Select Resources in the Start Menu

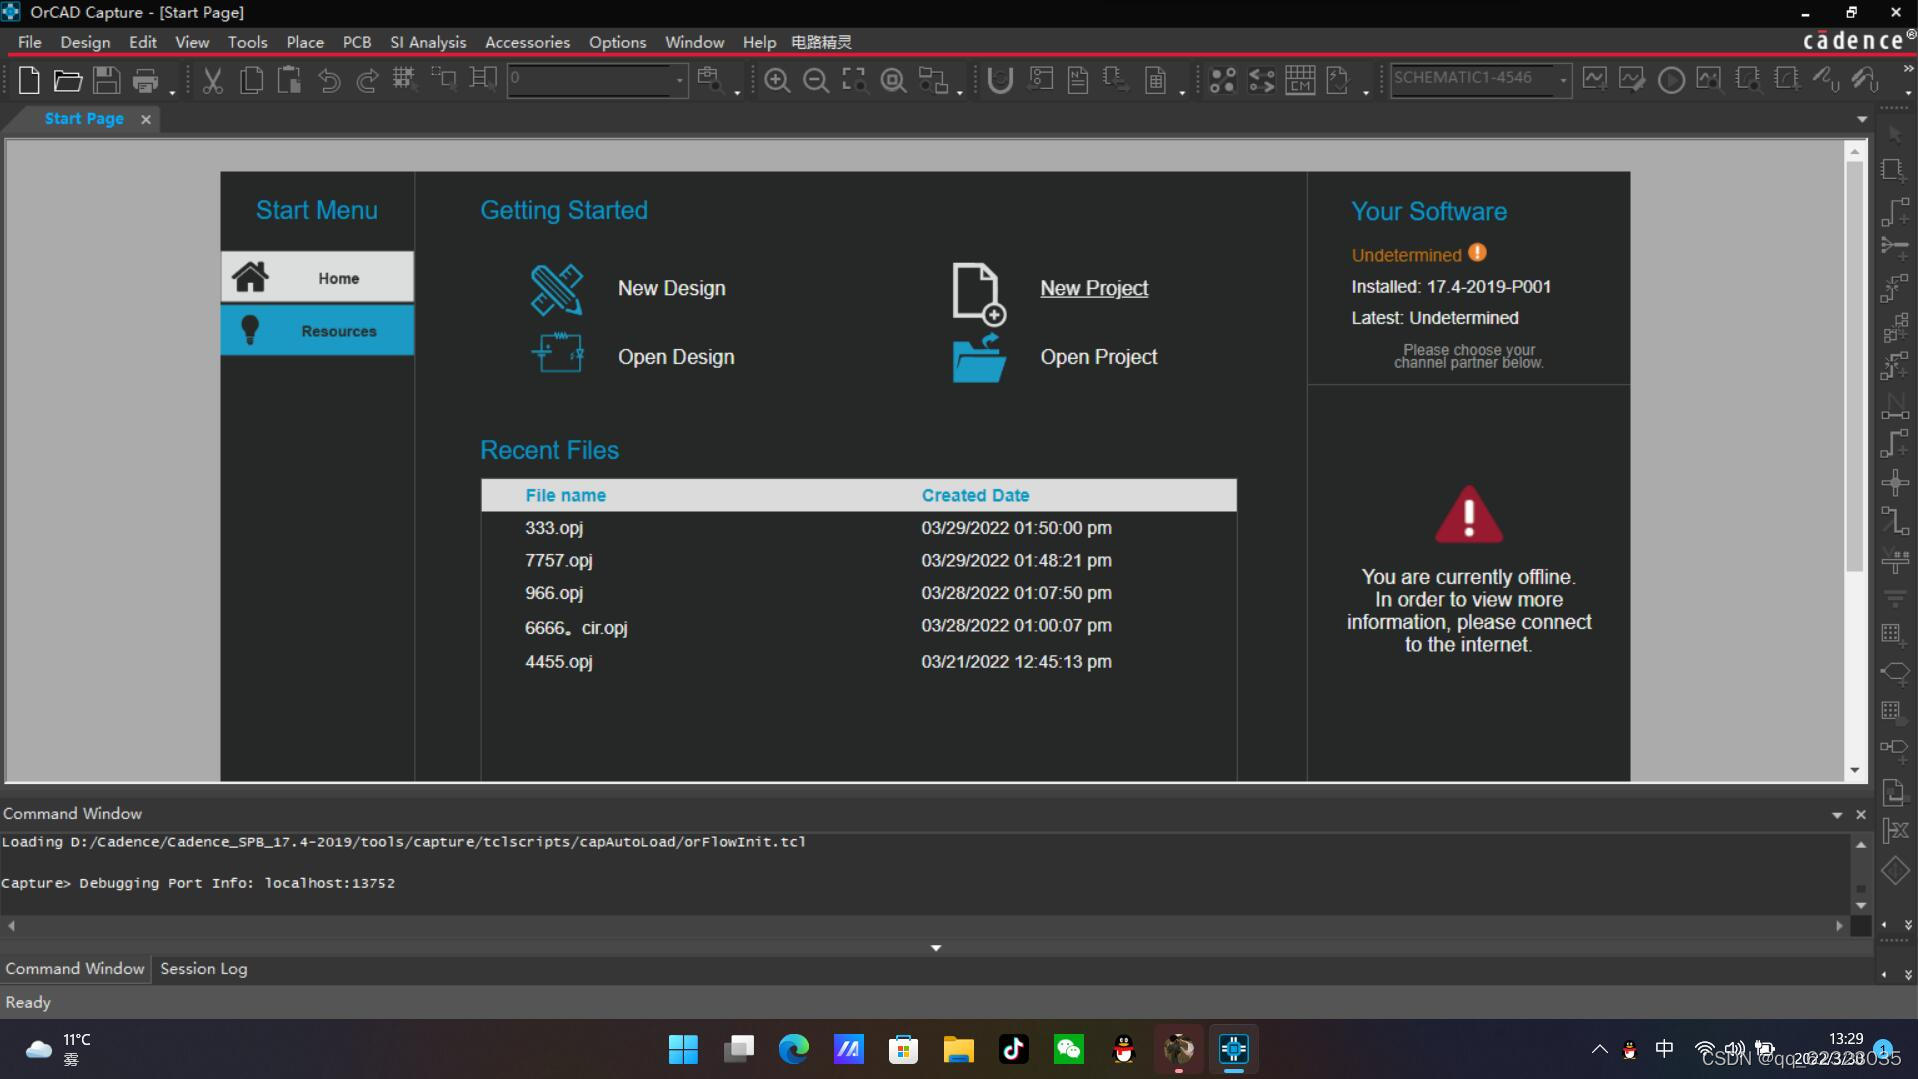tap(317, 330)
